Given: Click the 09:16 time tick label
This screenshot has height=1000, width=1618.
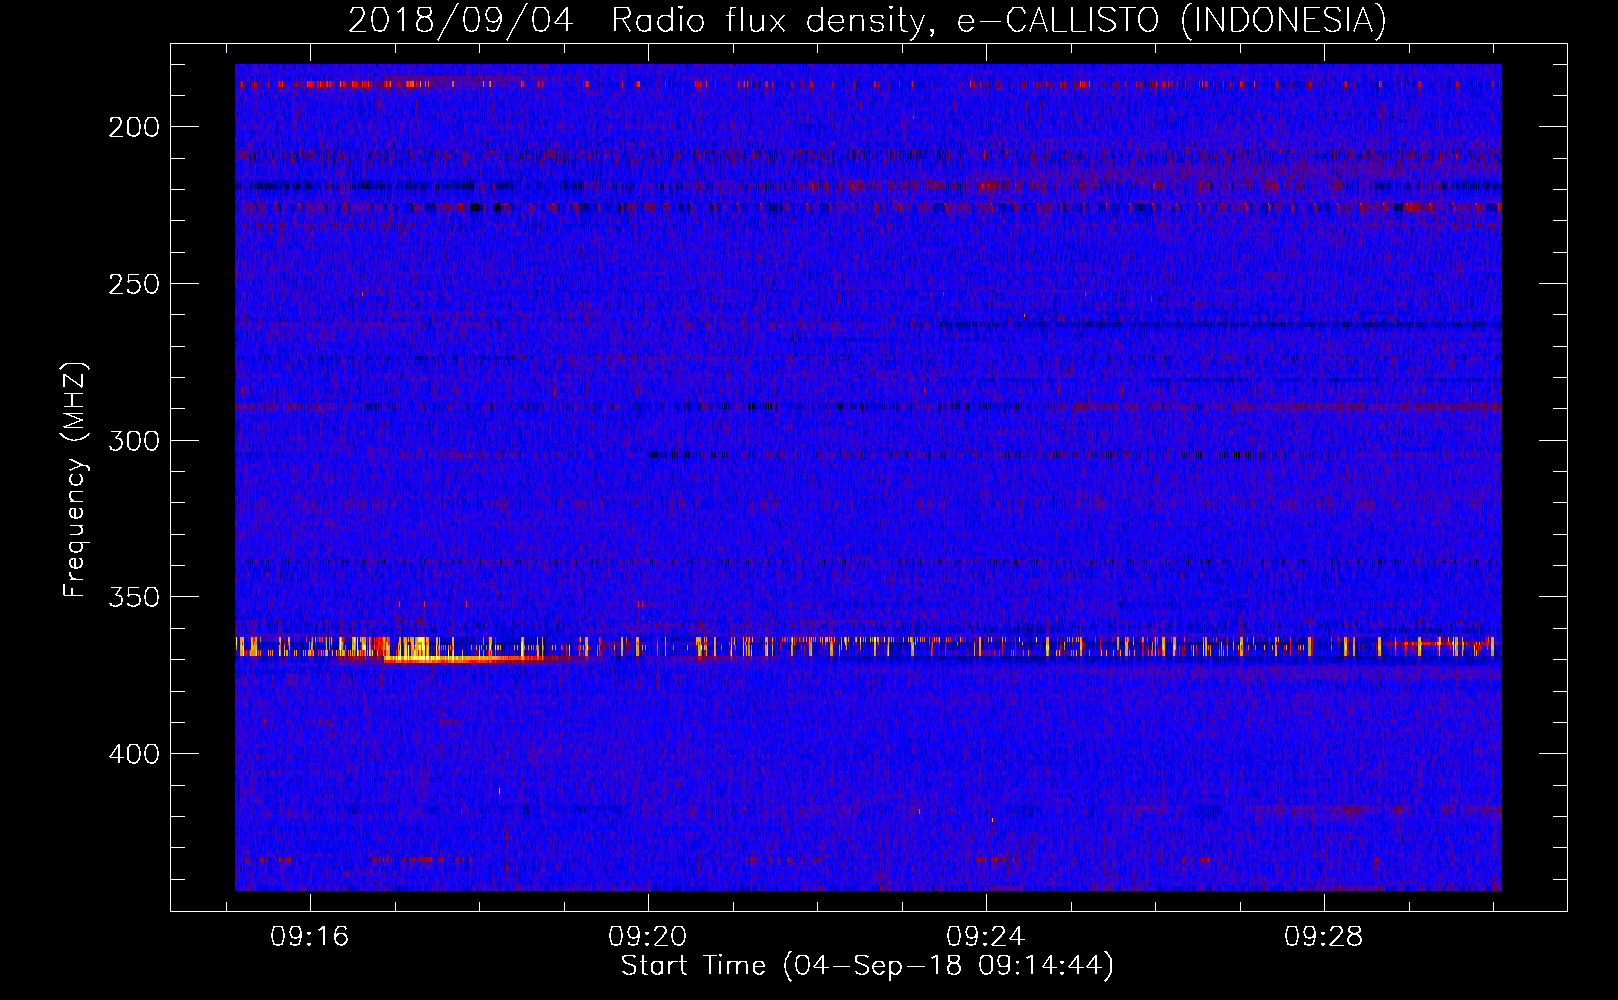Looking at the screenshot, I should 310,937.
